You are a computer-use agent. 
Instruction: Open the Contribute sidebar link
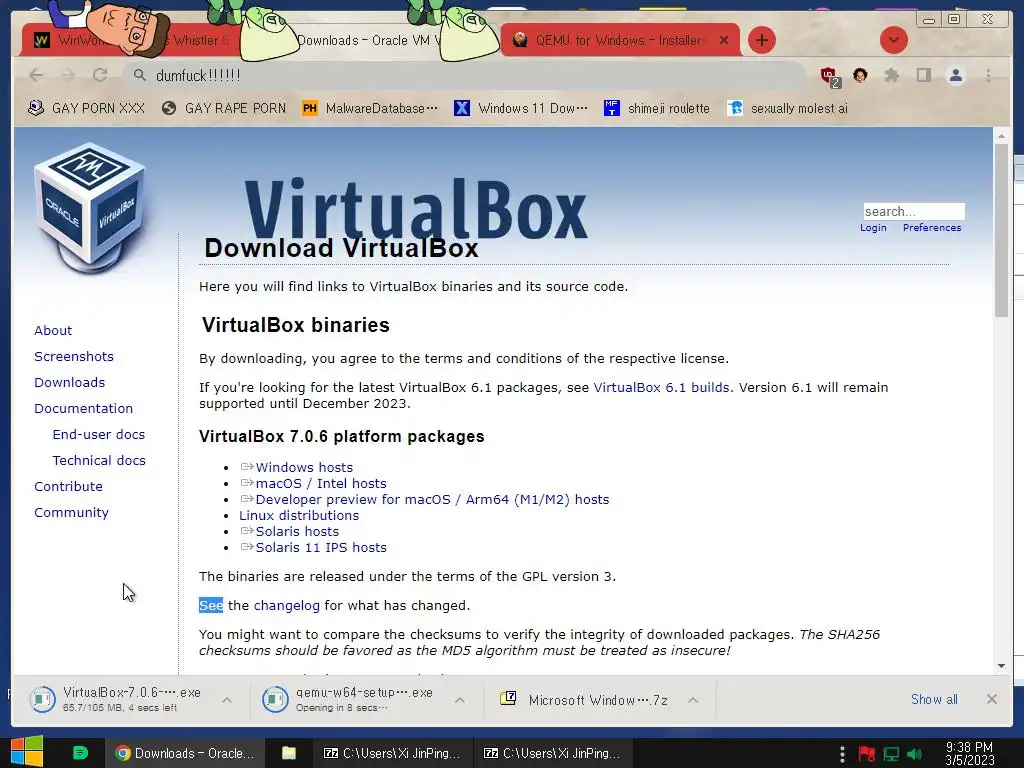coord(68,487)
